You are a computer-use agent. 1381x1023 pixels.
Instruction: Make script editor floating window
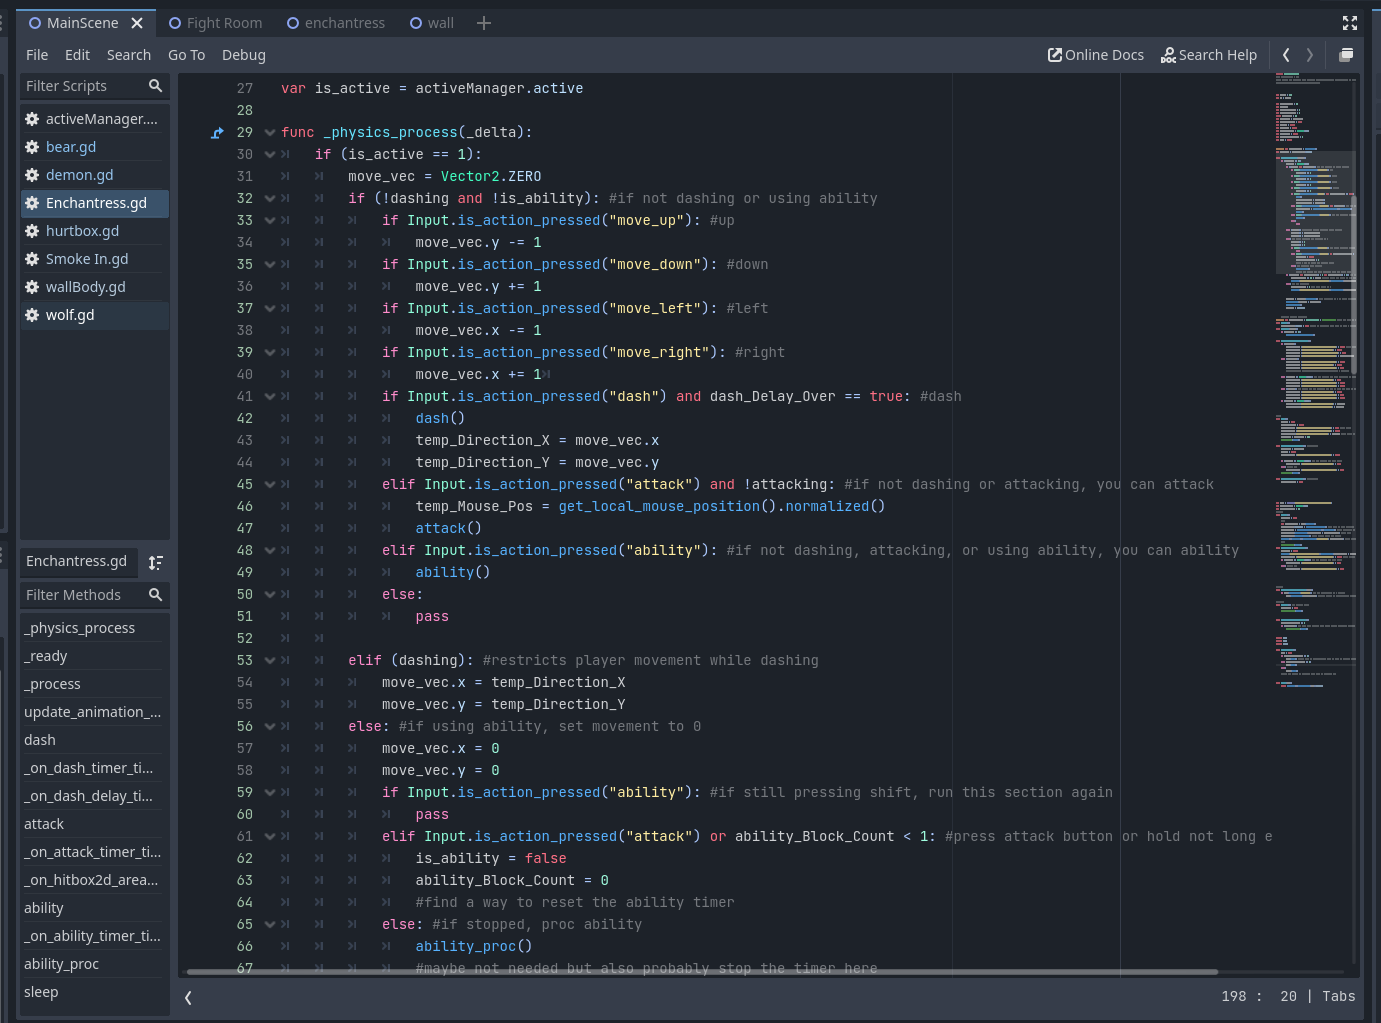point(1346,55)
